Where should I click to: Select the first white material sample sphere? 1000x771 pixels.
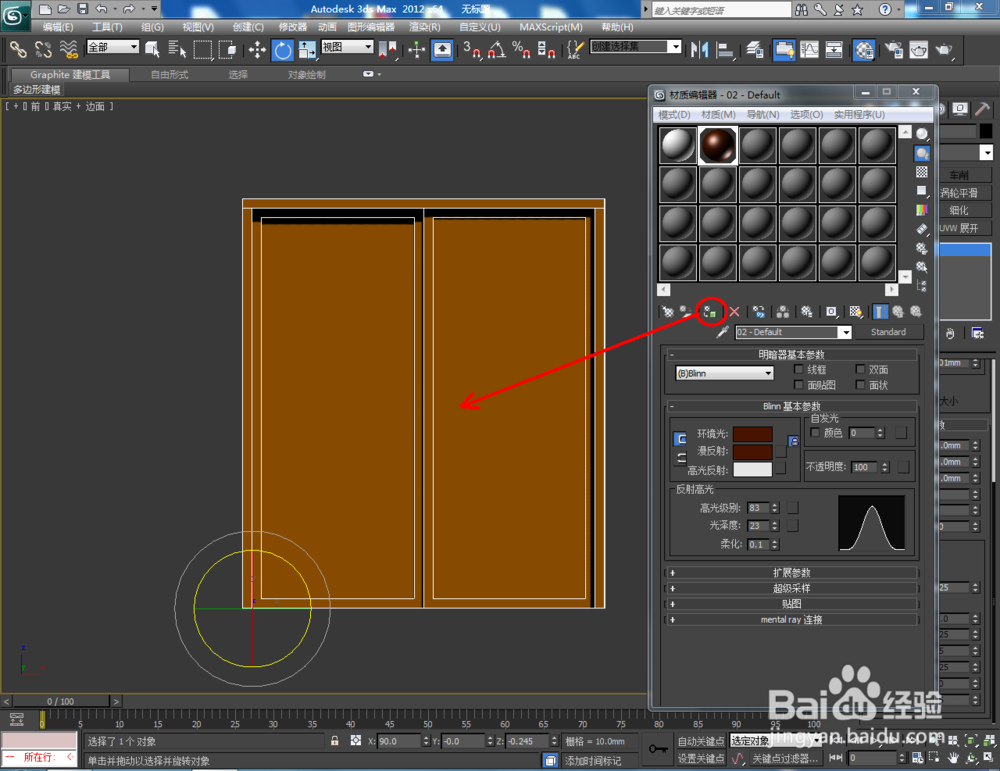[677, 145]
